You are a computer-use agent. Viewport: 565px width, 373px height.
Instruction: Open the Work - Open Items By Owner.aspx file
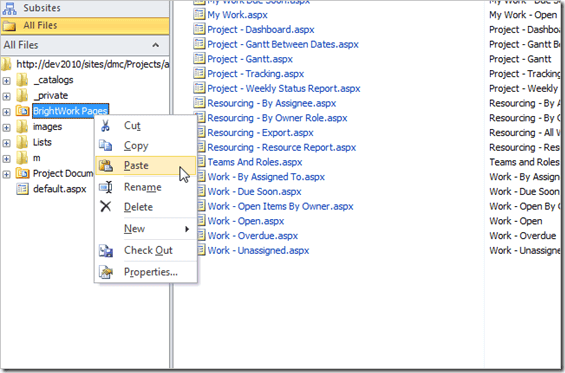click(x=280, y=207)
